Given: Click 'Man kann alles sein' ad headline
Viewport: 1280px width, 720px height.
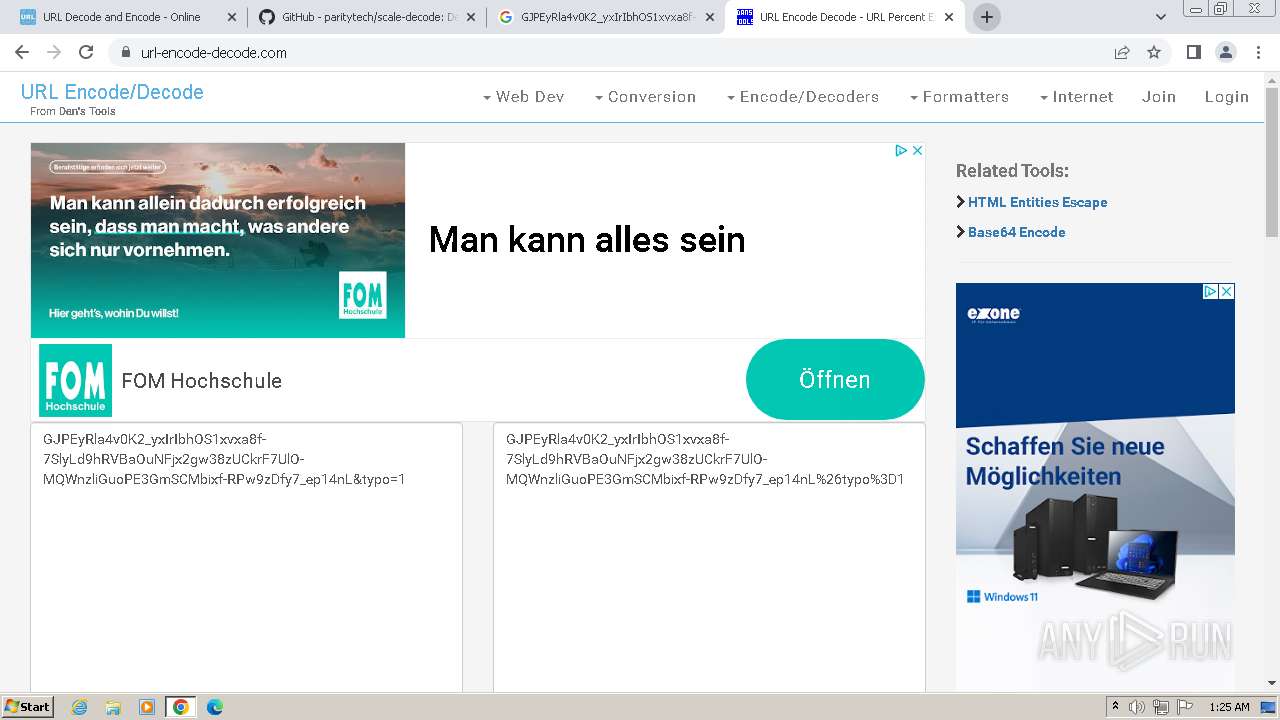Looking at the screenshot, I should [x=587, y=240].
